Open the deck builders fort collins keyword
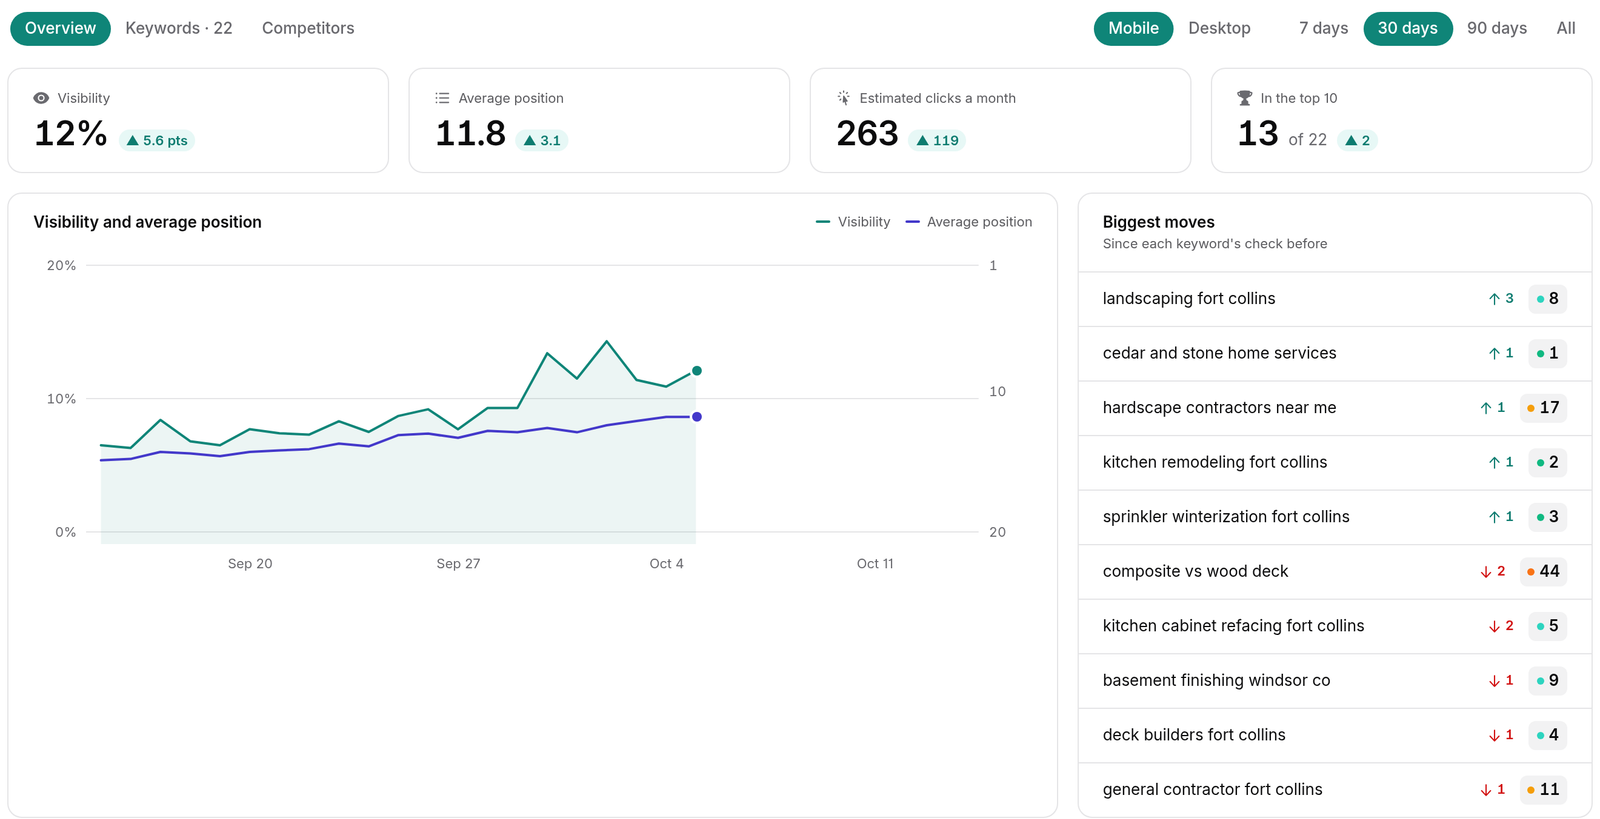This screenshot has width=1600, height=819. pos(1335,735)
